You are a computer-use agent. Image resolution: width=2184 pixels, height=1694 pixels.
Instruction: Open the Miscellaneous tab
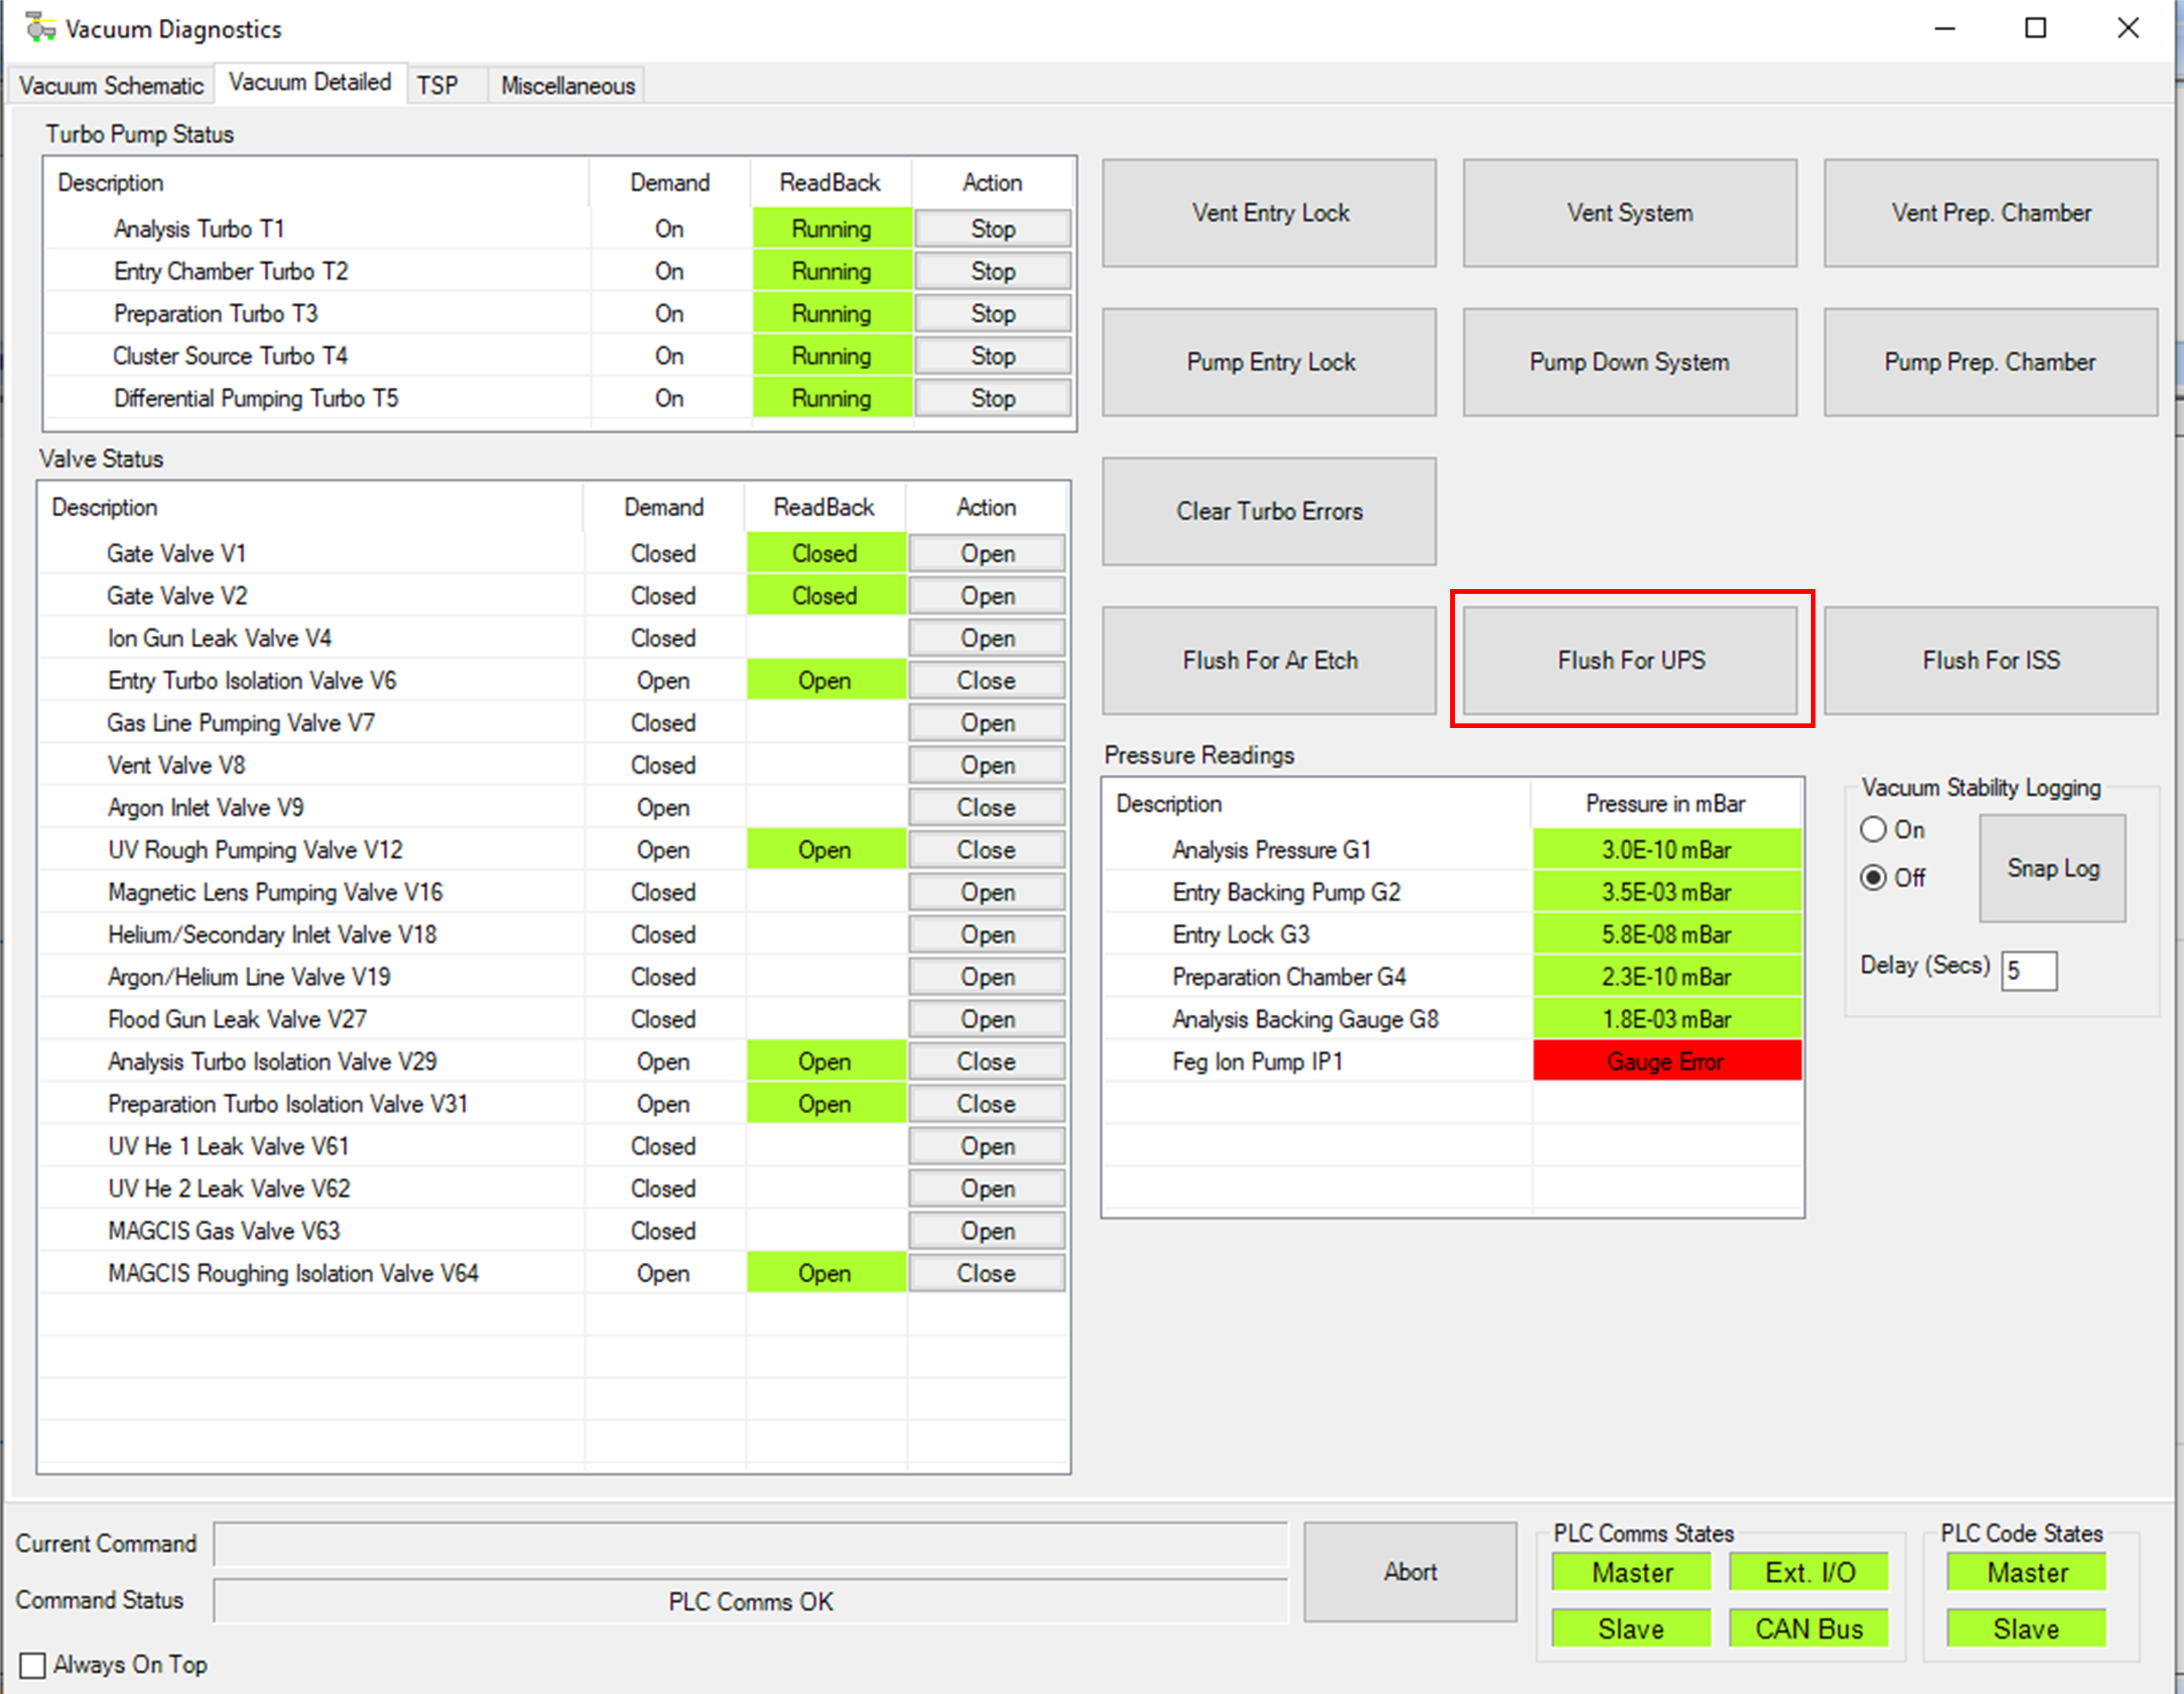tap(567, 86)
